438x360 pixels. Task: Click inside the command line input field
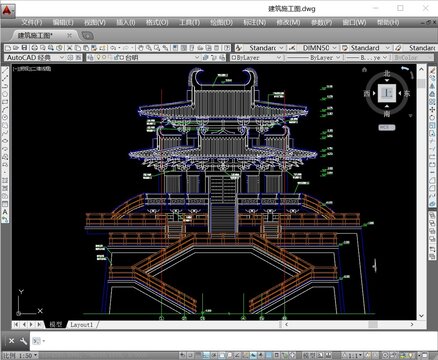[233, 341]
